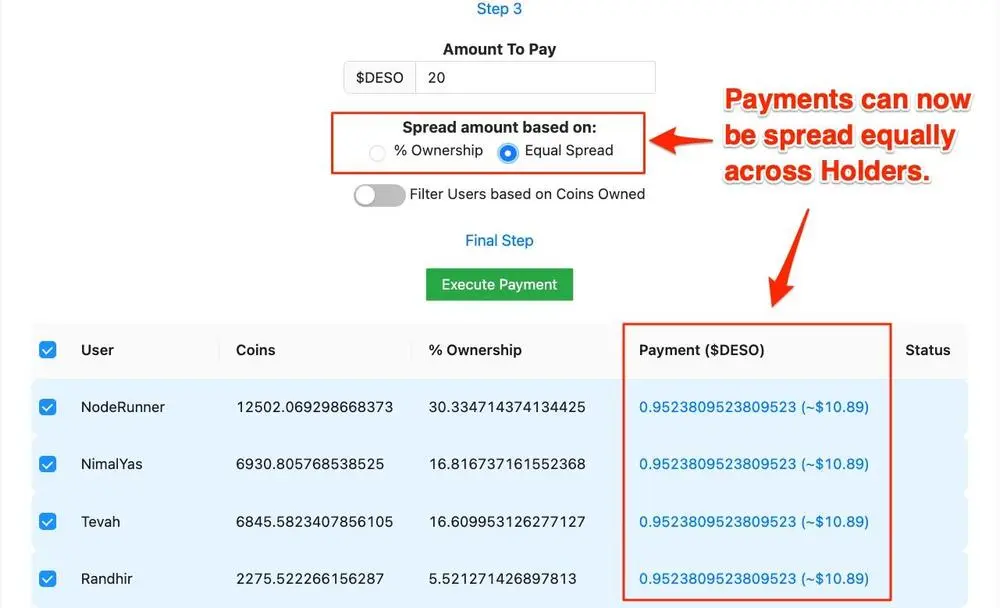
Task: Uncheck the NimalYas row checkbox
Action: pos(47,464)
